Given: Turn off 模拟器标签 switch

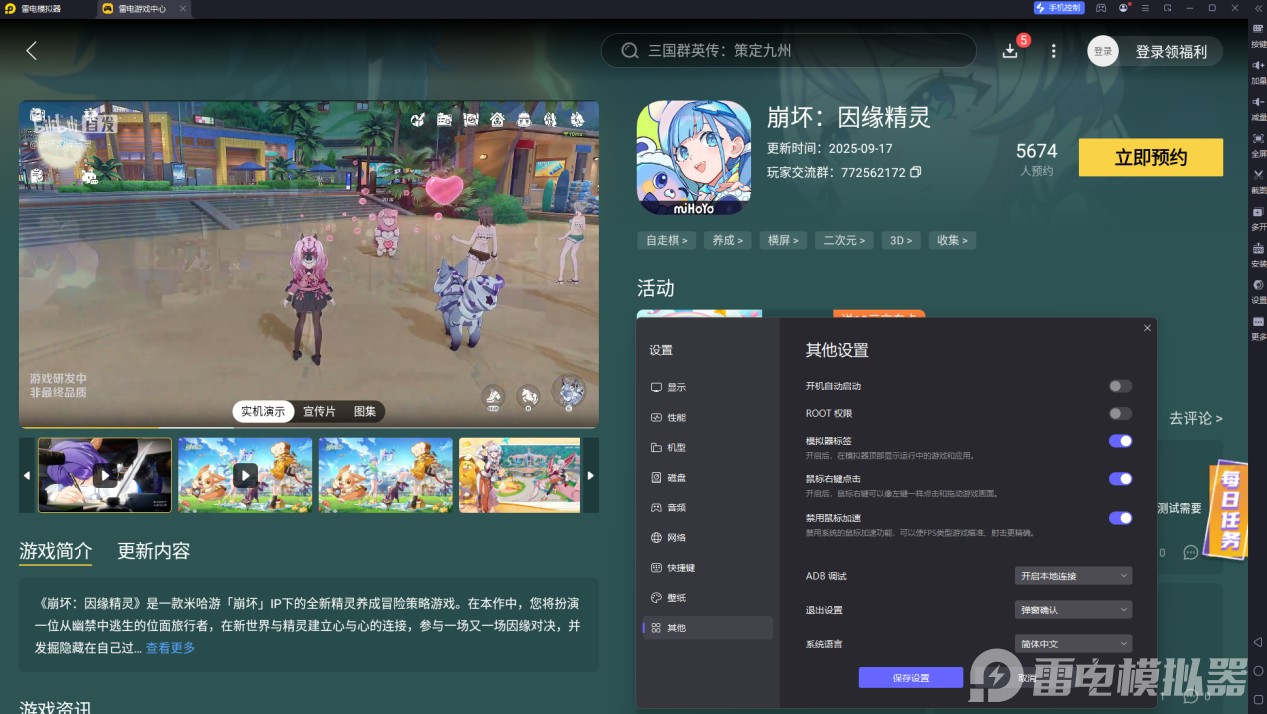Looking at the screenshot, I should tap(1120, 441).
